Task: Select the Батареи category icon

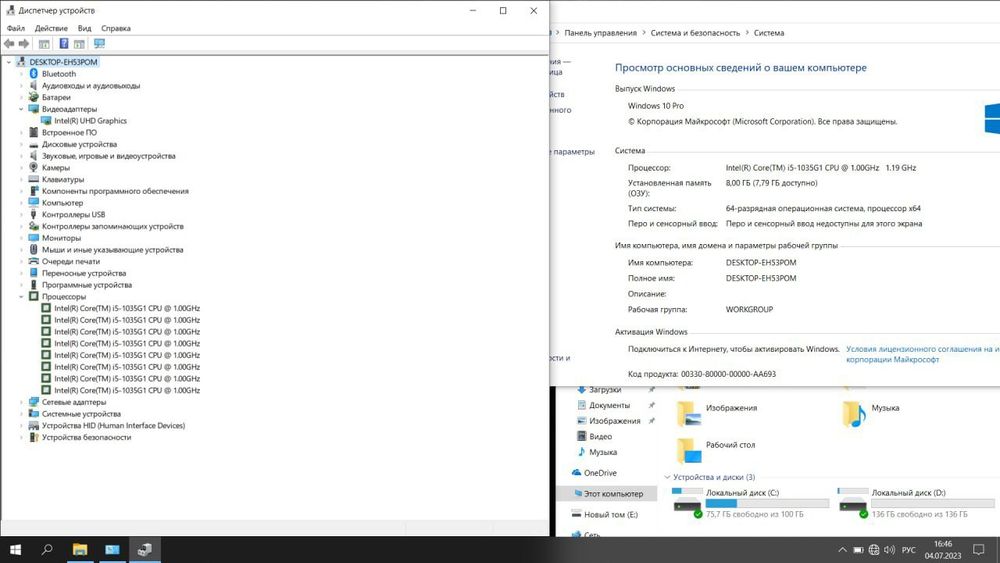Action: point(34,97)
